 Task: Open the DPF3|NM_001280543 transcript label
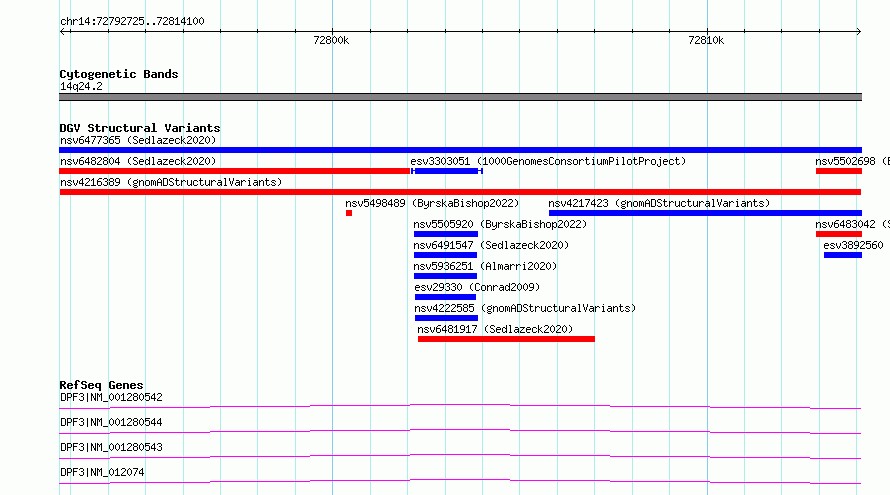point(111,447)
